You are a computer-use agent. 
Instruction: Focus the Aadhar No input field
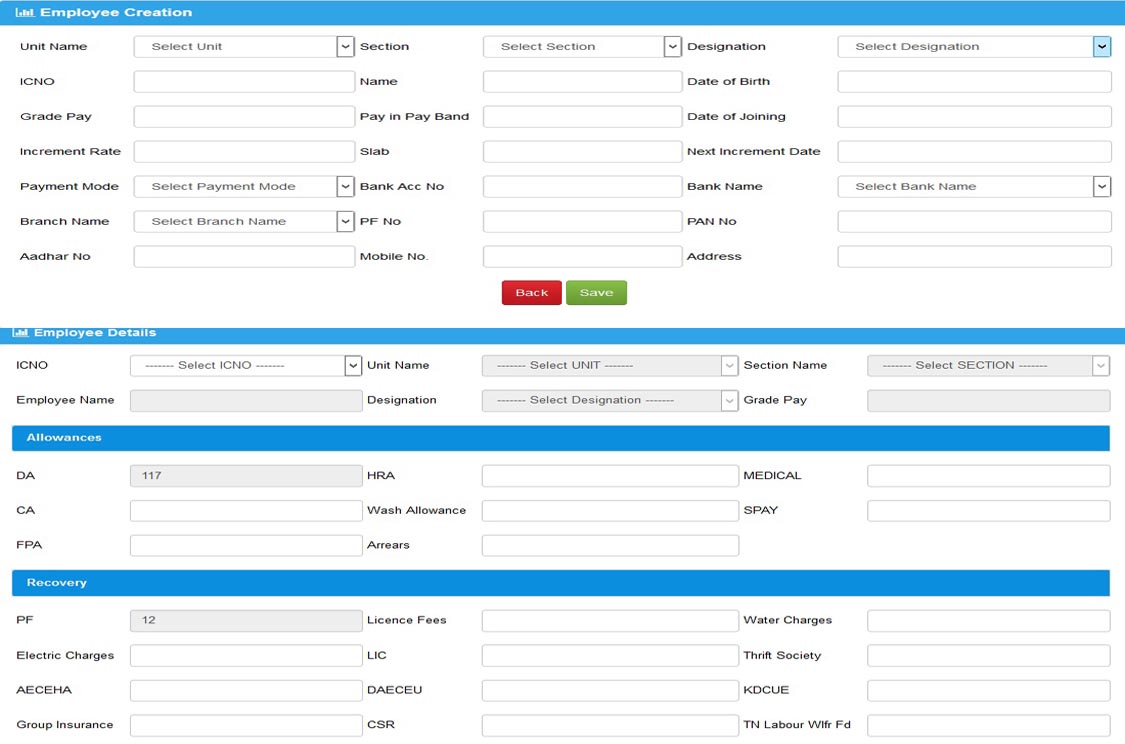[x=244, y=257]
